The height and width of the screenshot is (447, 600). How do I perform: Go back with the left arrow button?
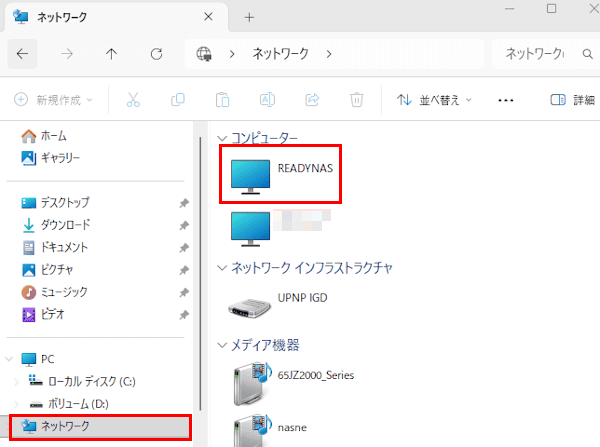[x=22, y=54]
